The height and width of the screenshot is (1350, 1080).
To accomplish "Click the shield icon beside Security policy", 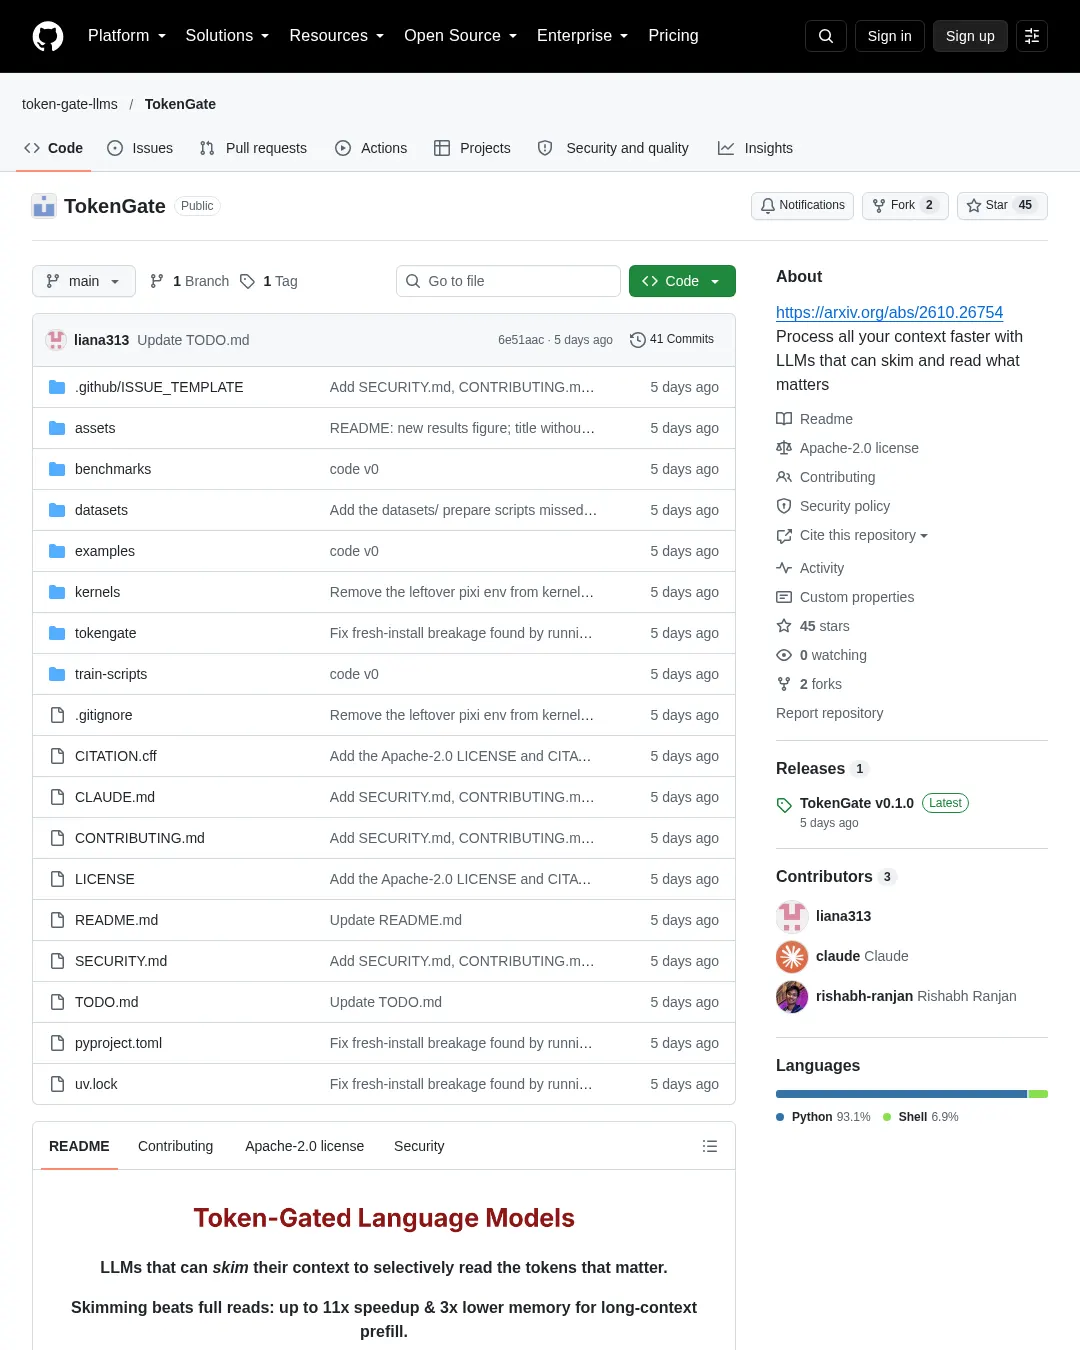I will coord(784,506).
